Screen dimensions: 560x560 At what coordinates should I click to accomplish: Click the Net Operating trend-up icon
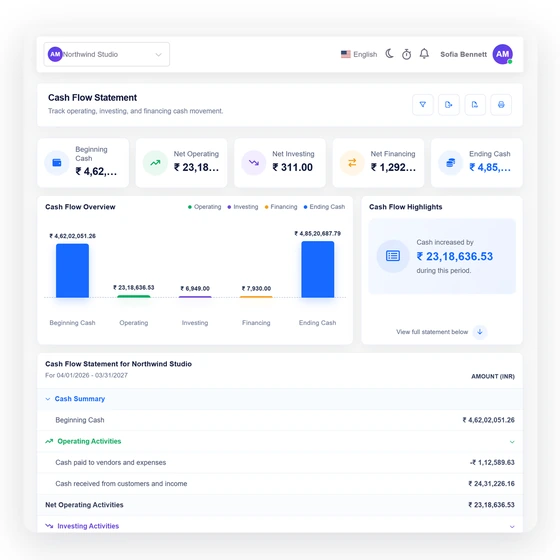(x=155, y=163)
